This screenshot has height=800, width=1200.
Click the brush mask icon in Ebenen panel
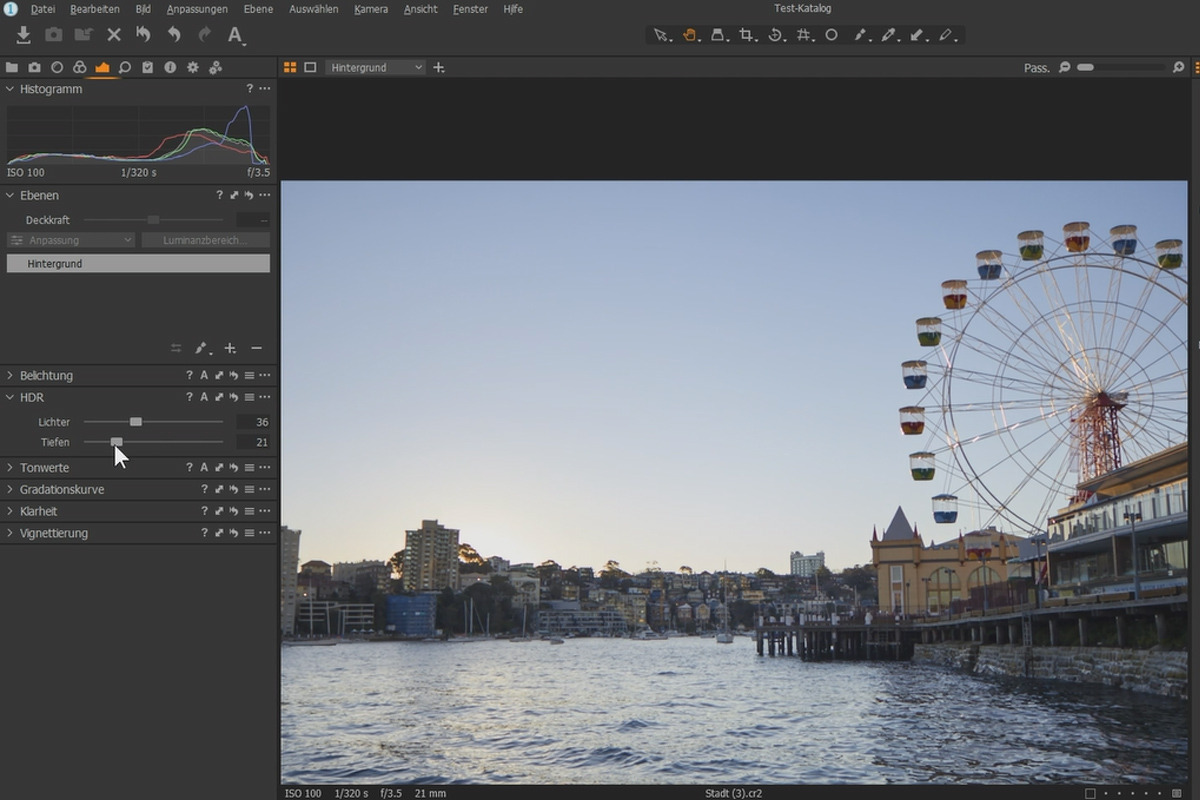click(x=202, y=348)
